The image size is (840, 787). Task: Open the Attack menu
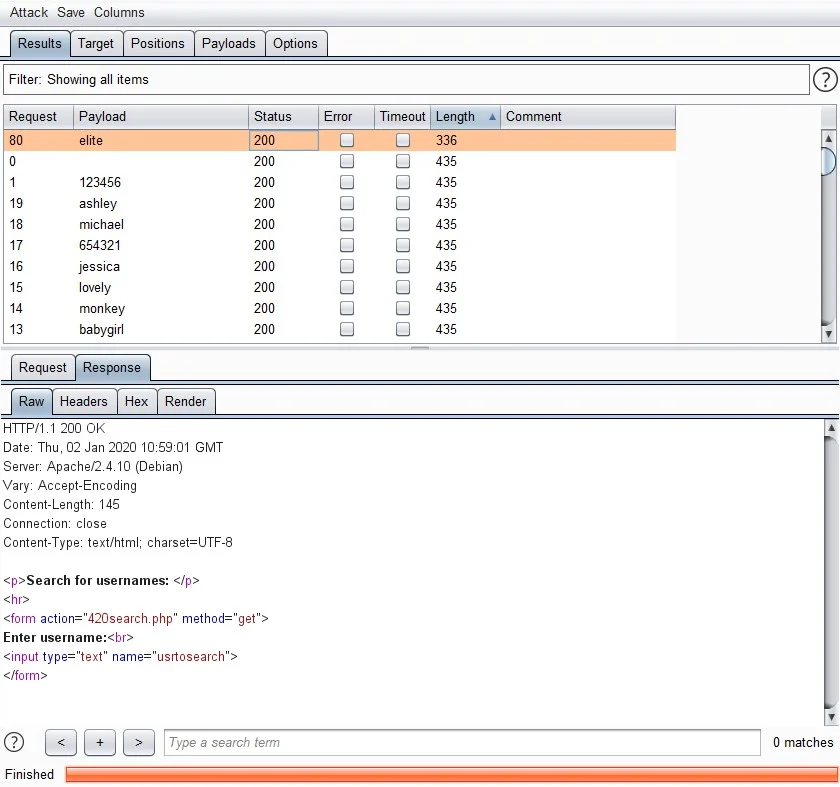click(29, 13)
